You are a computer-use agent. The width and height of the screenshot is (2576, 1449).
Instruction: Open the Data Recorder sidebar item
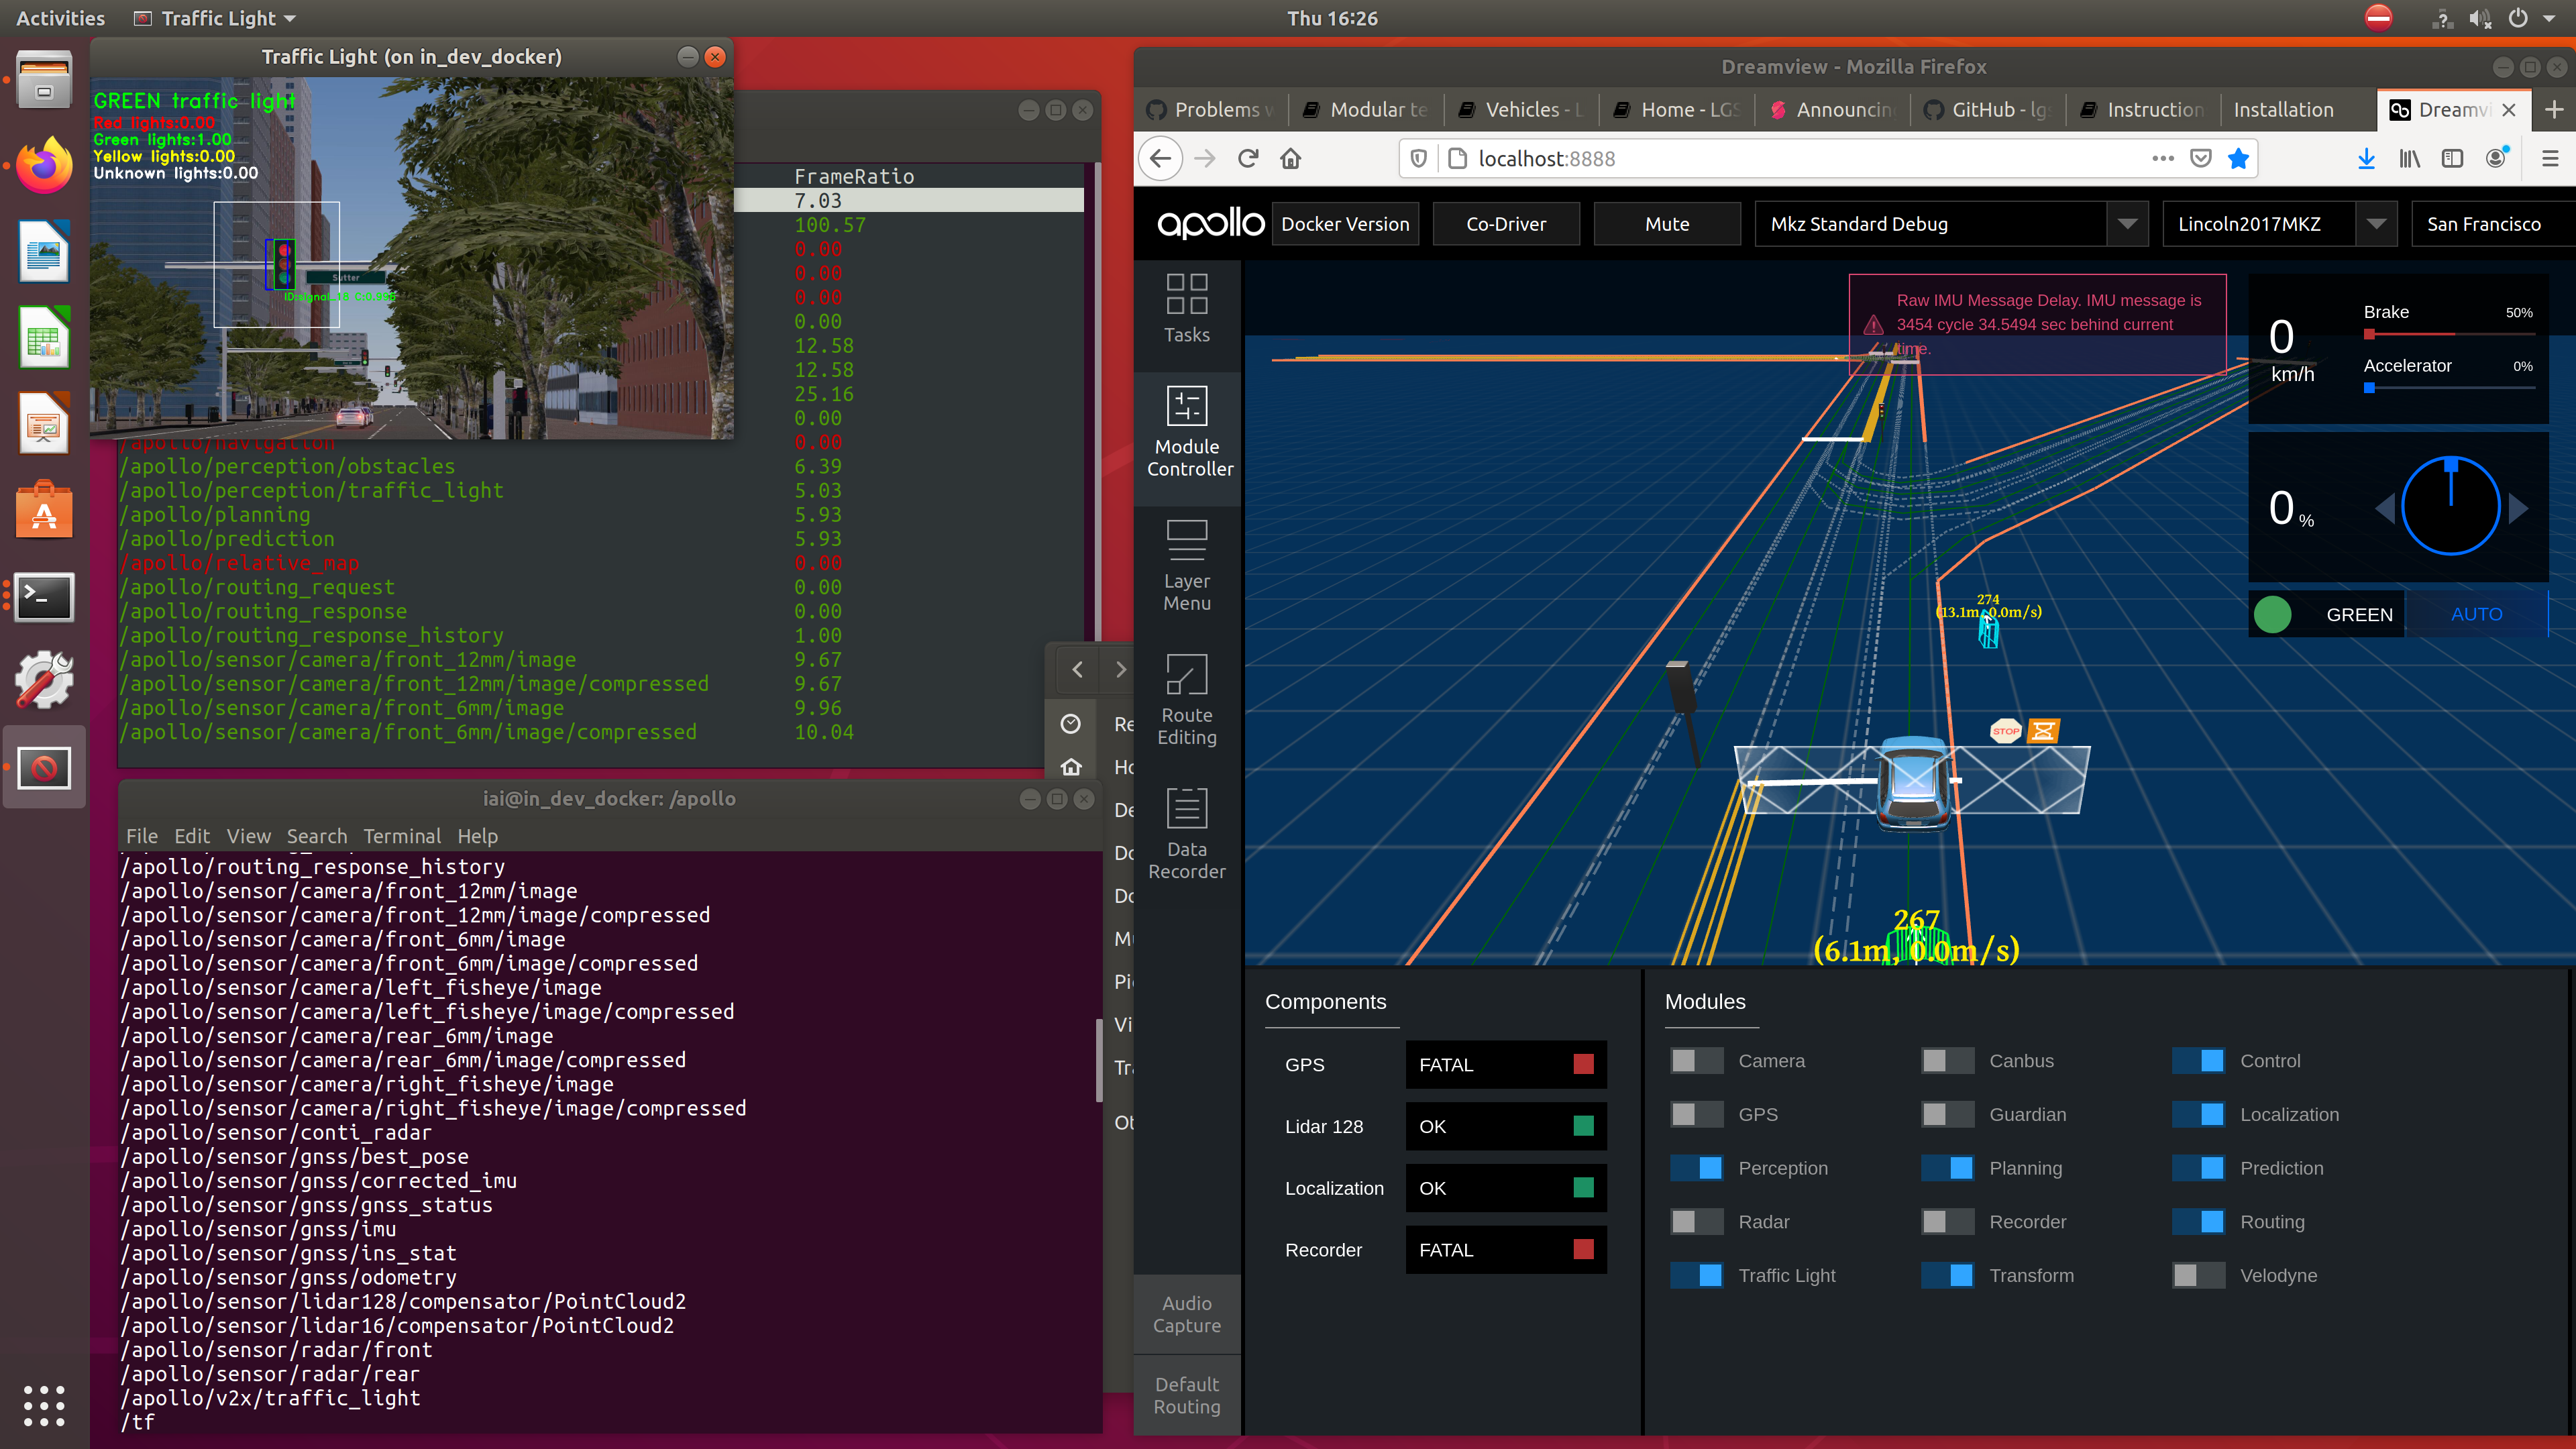pos(1186,834)
